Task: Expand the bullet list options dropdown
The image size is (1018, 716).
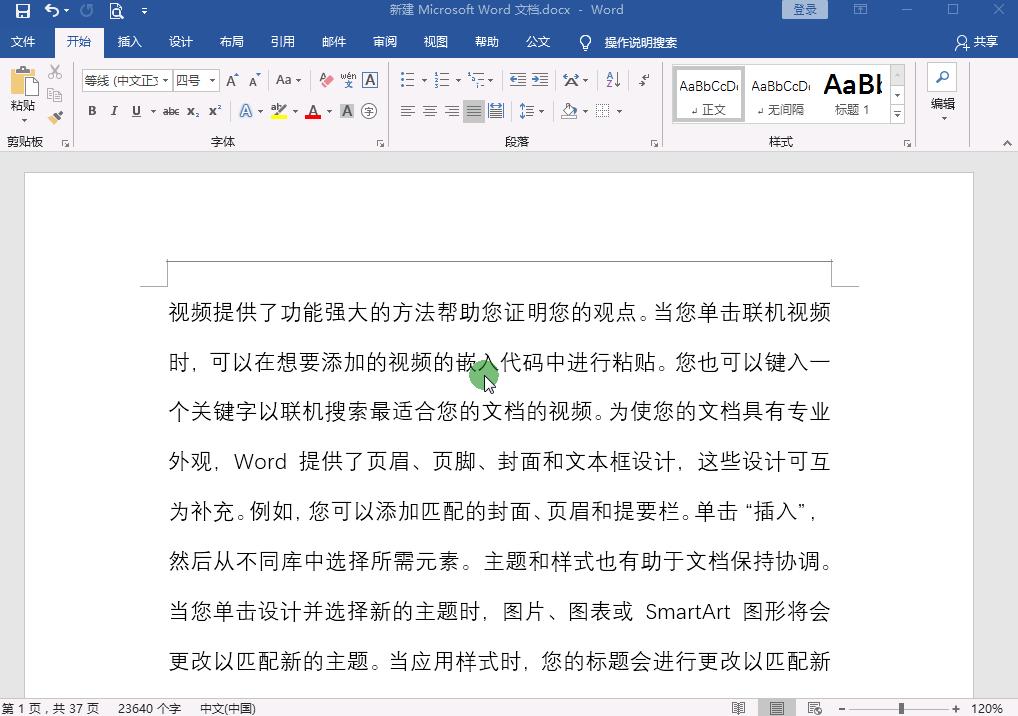Action: 424,80
